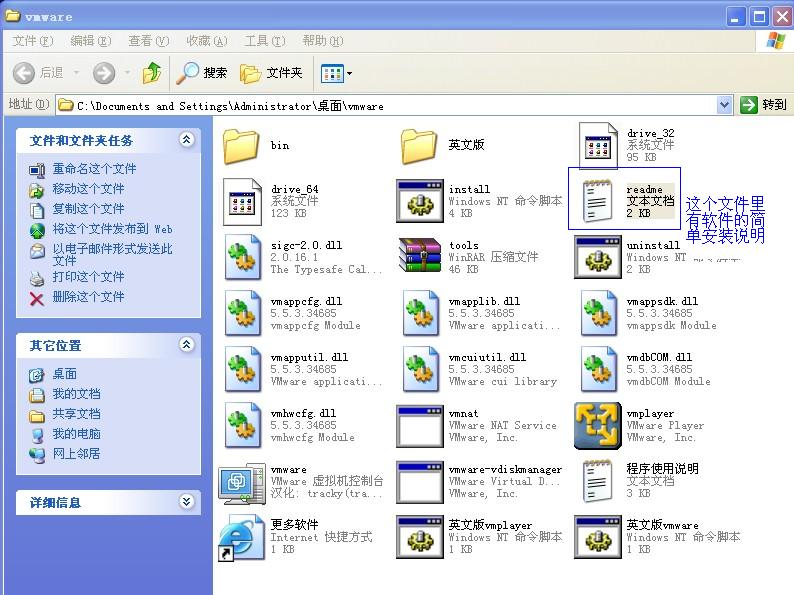The image size is (794, 595).
Task: Select the vmware virtual machine console icon
Action: pyautogui.click(x=241, y=482)
